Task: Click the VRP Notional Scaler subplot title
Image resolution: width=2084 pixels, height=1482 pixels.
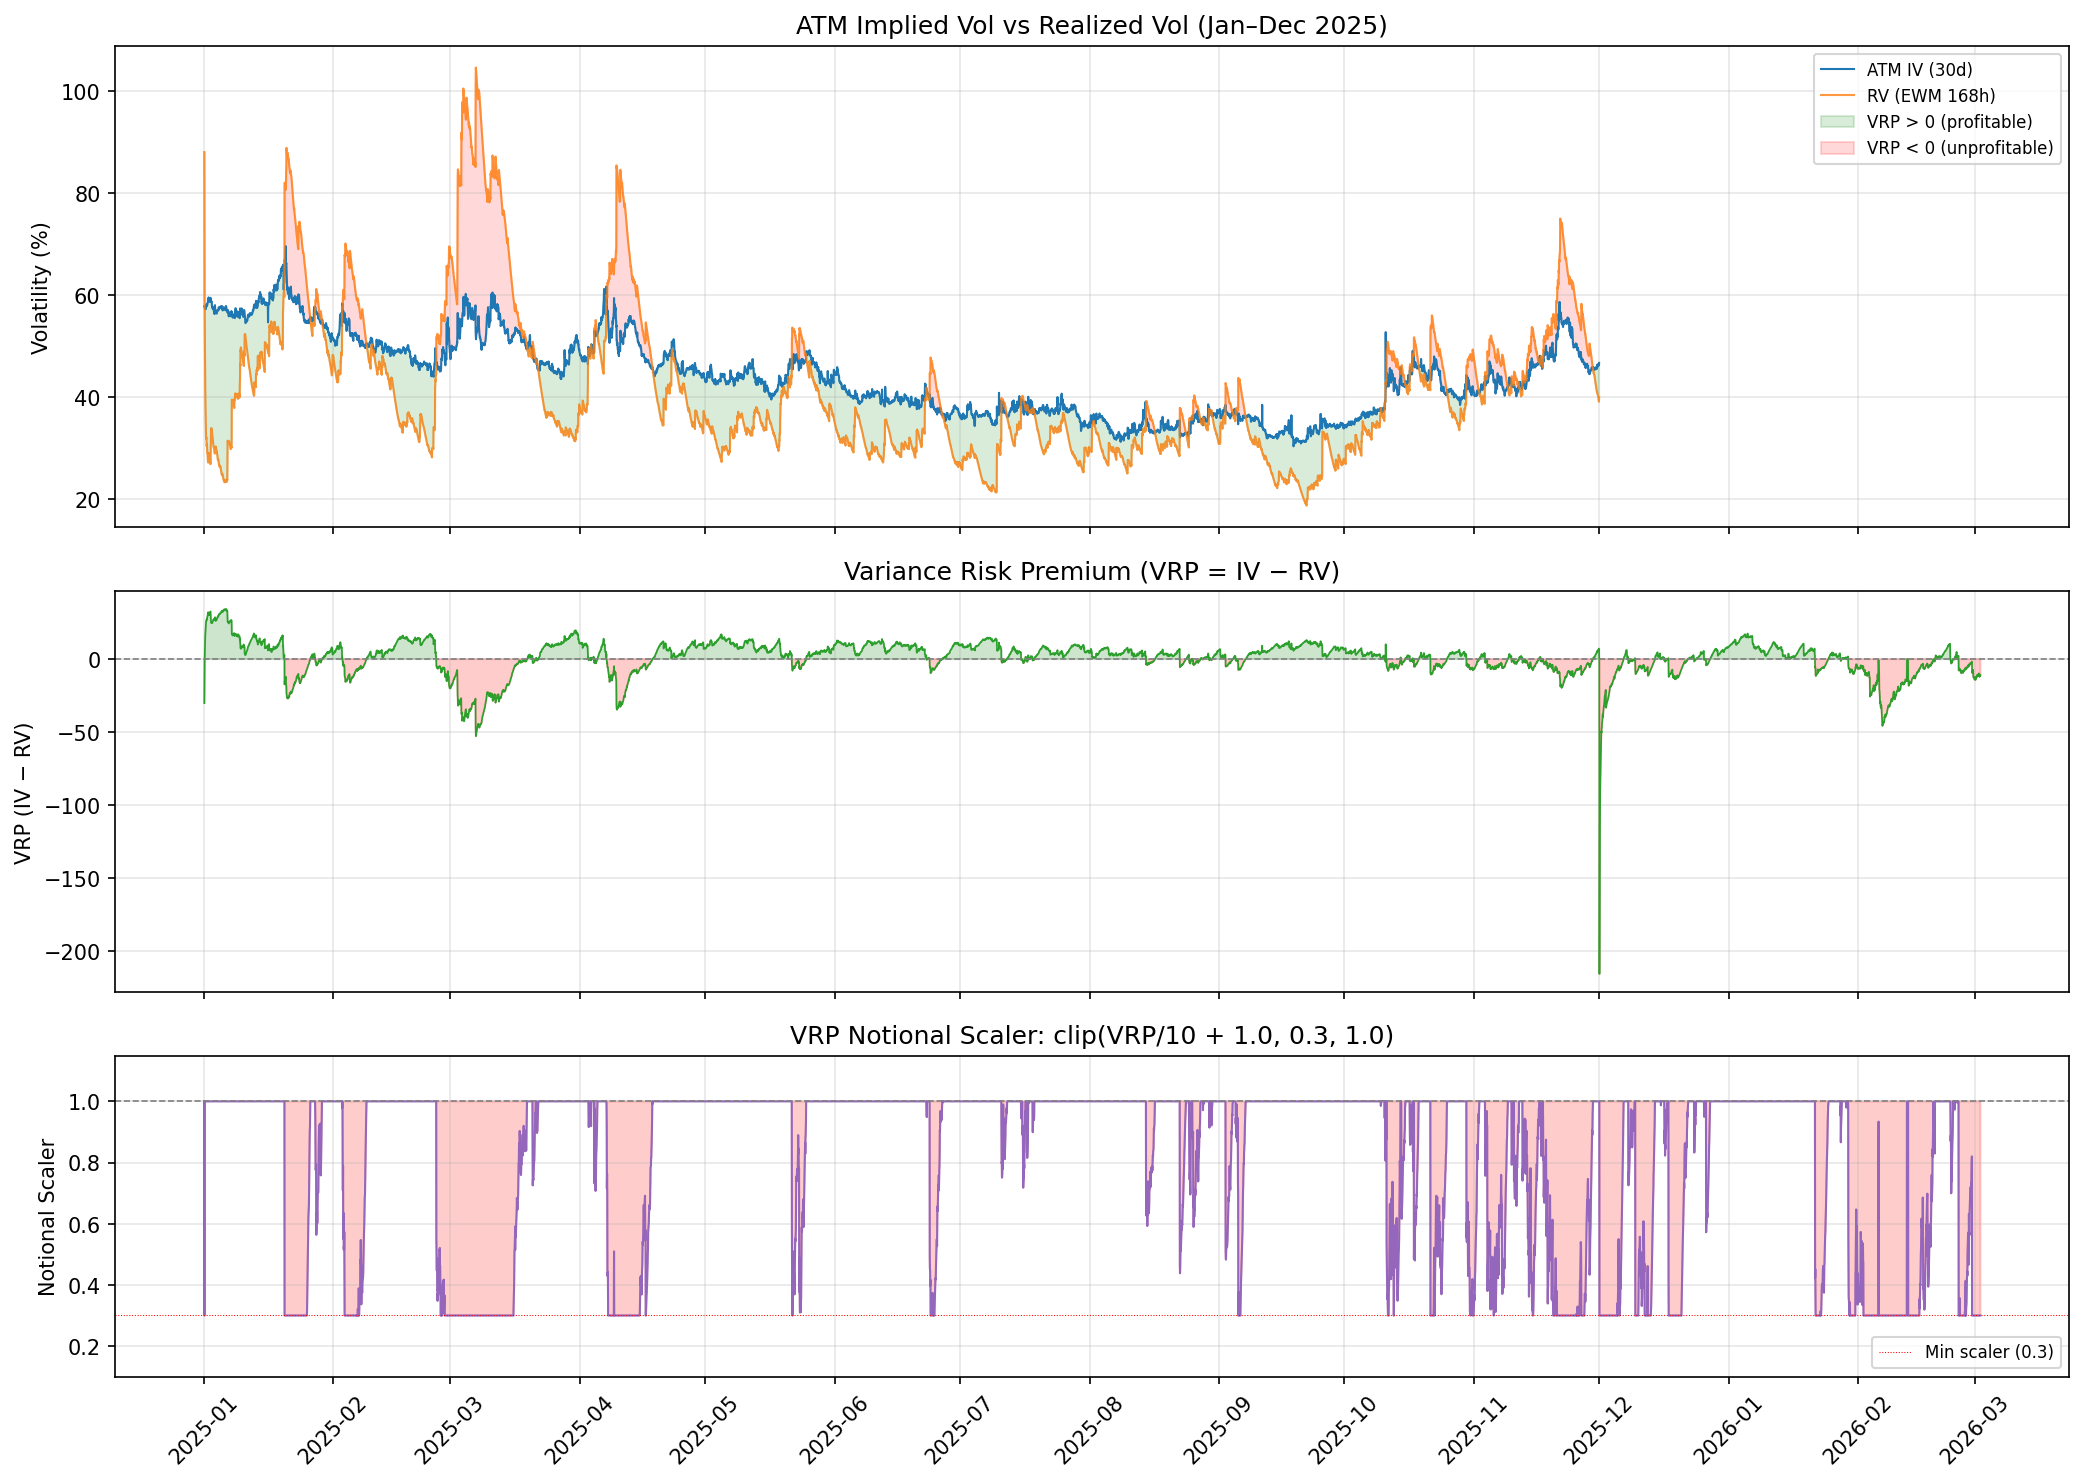Action: click(x=1091, y=1036)
